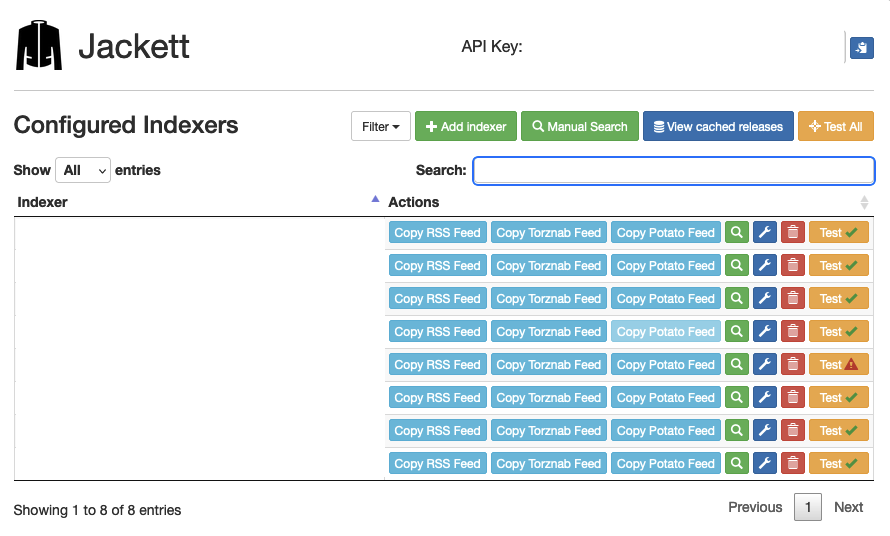Copy RSS Feed for the second indexer row
The height and width of the screenshot is (536, 890).
click(438, 265)
